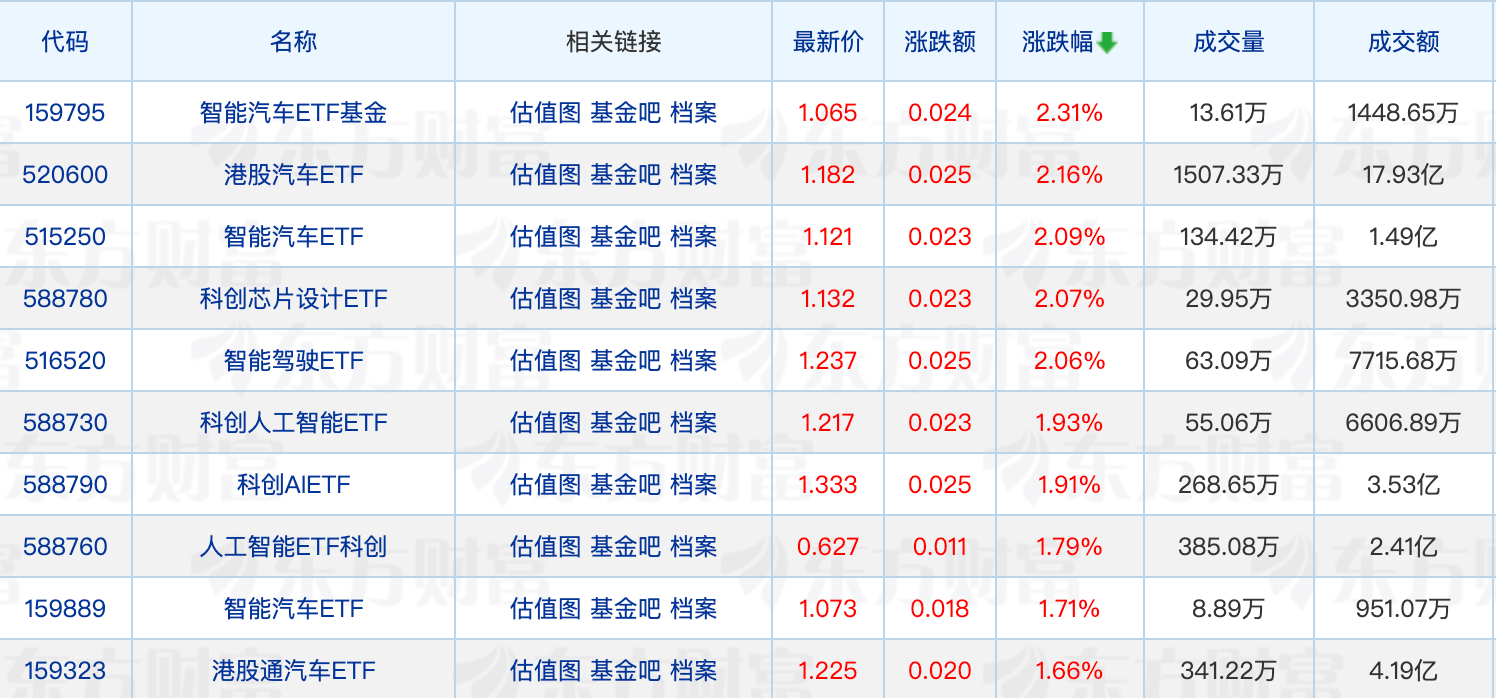This screenshot has width=1496, height=698.
Task: Open 基金吧 for 520600 row
Action: point(625,175)
